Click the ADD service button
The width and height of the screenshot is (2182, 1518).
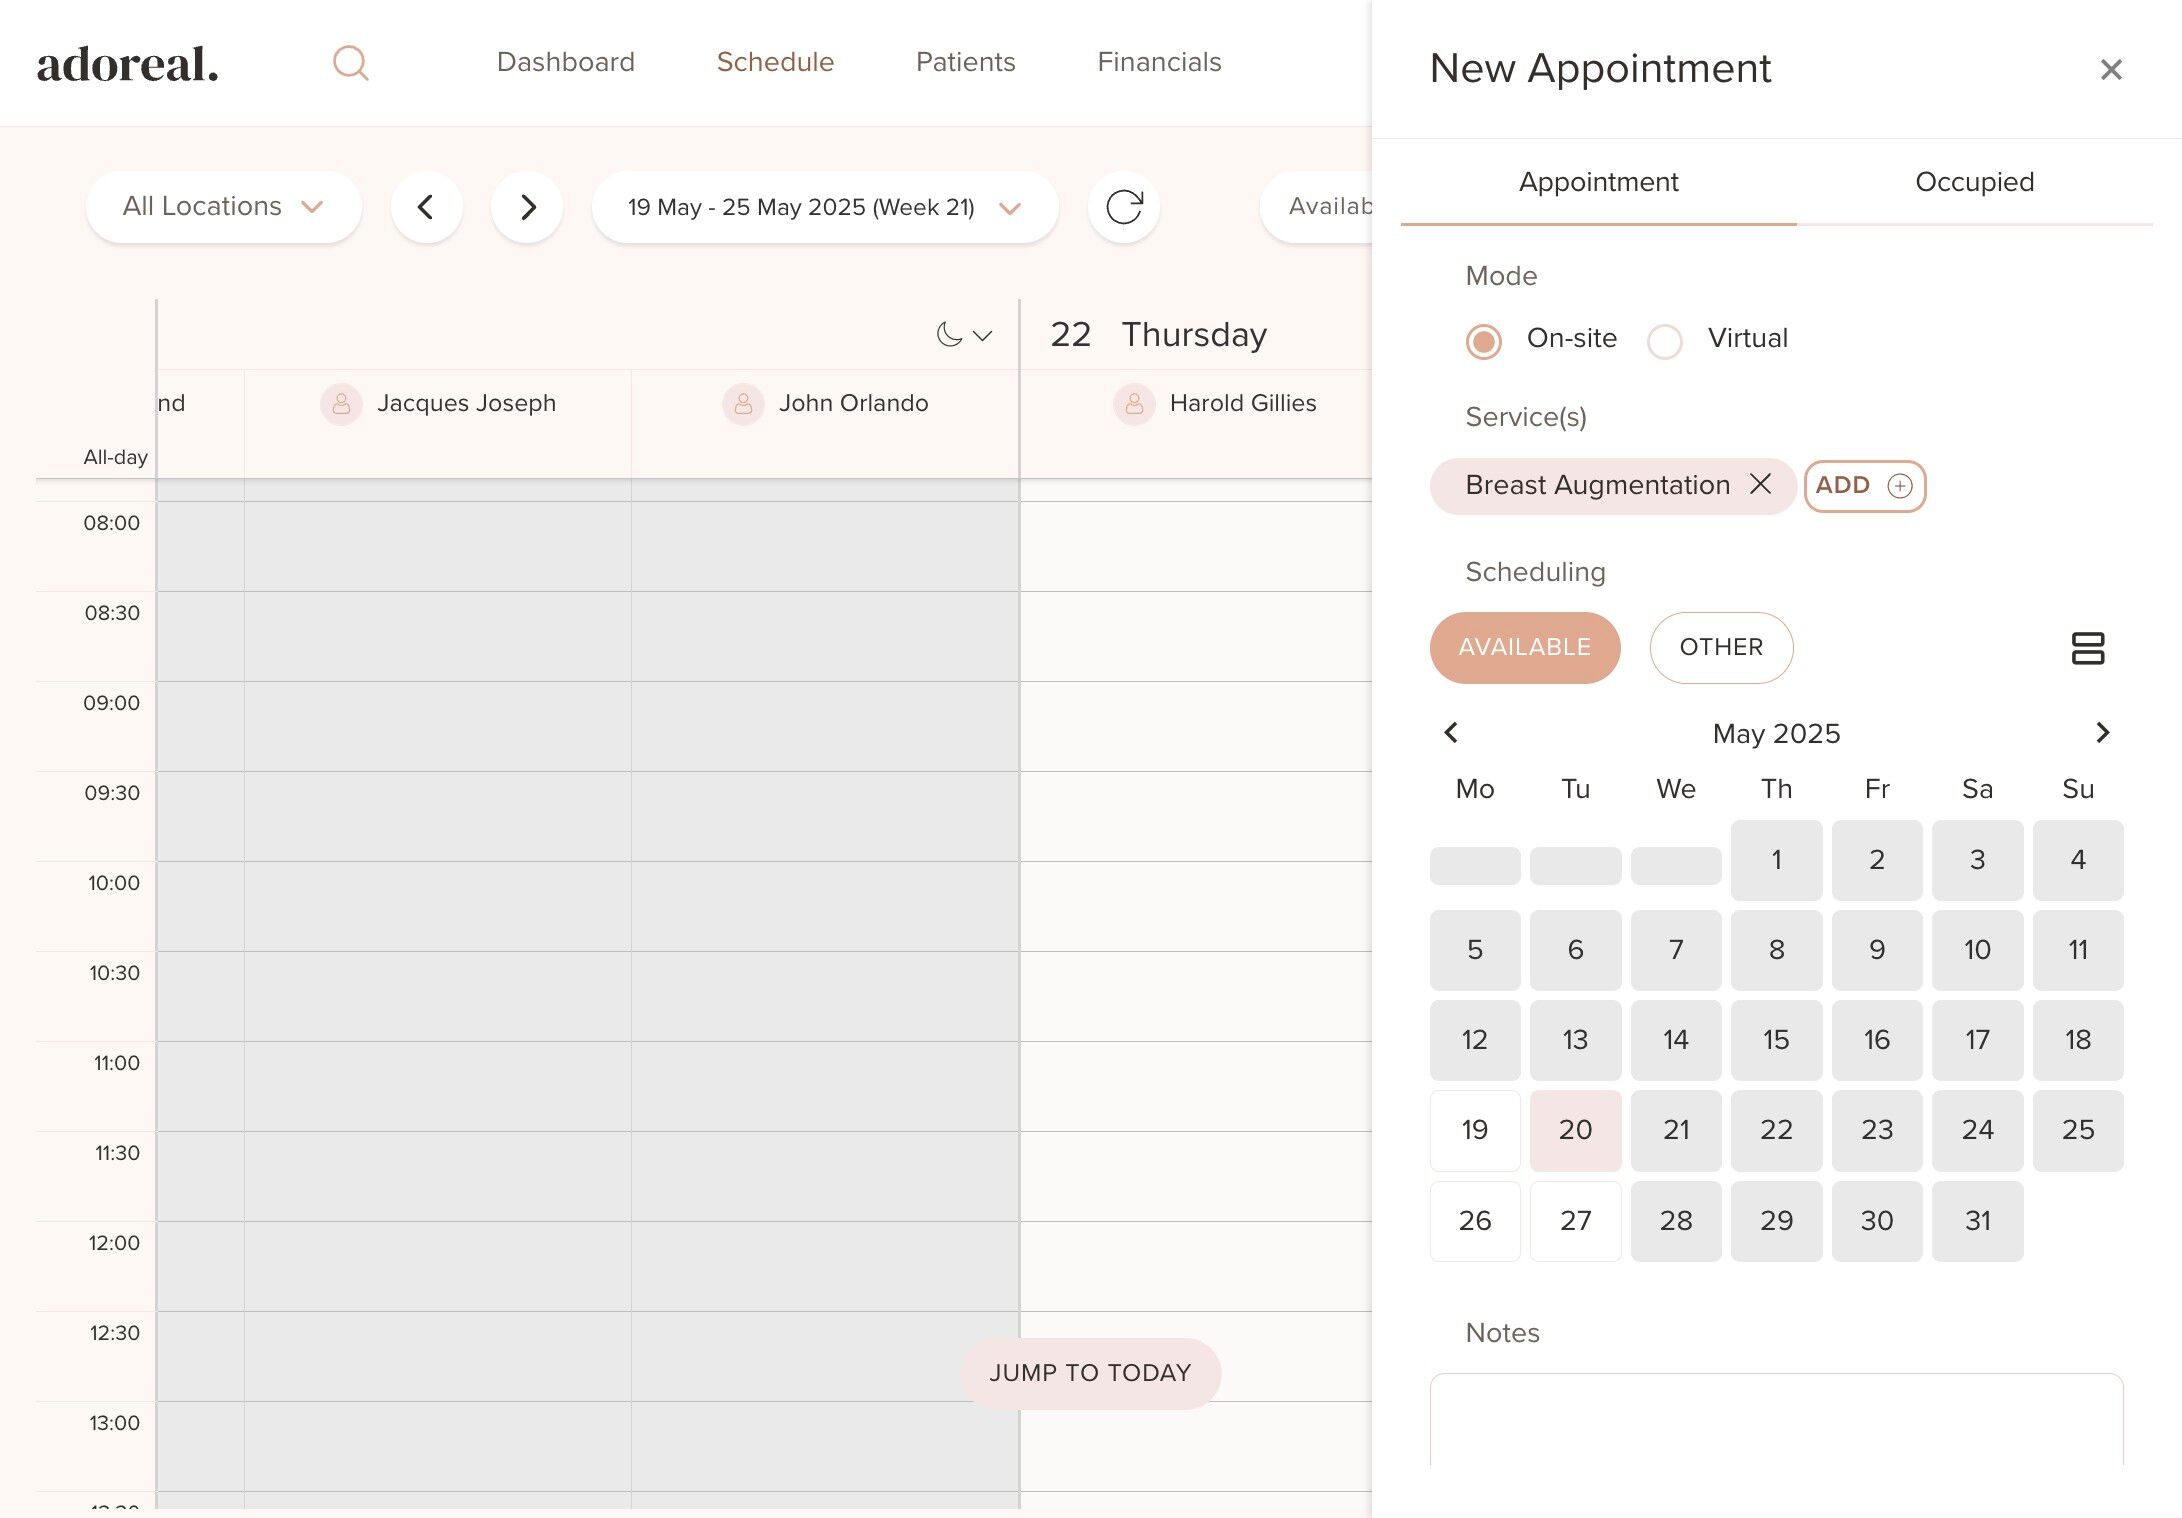1864,485
